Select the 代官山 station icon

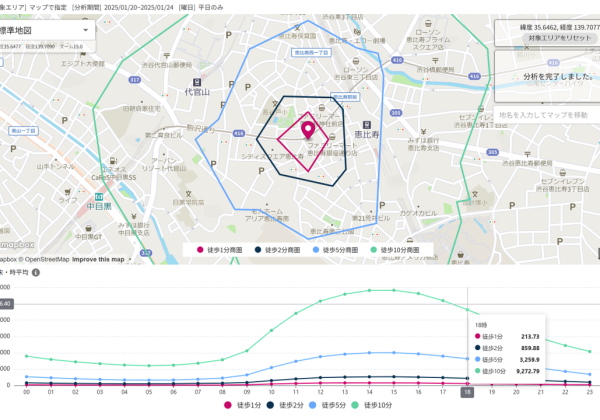coord(197,82)
